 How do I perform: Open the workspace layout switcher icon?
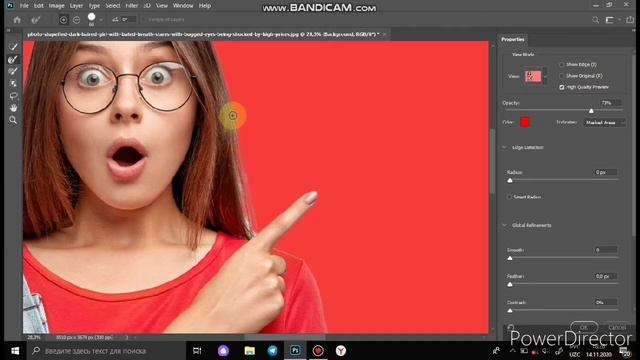(609, 20)
